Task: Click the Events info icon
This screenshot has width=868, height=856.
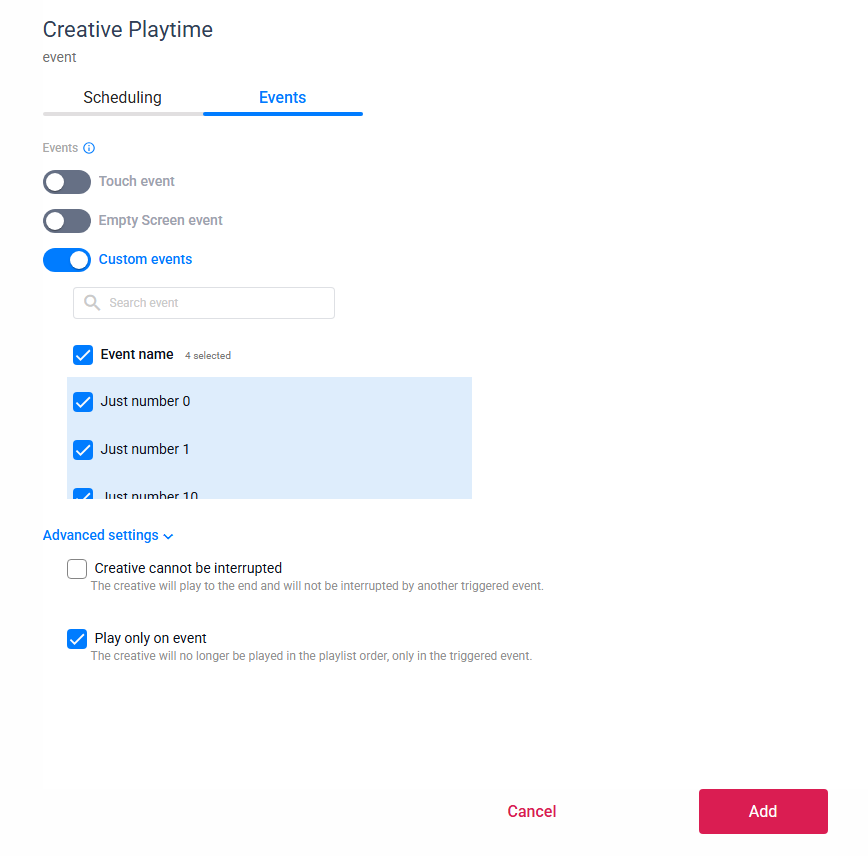Action: coord(89,148)
